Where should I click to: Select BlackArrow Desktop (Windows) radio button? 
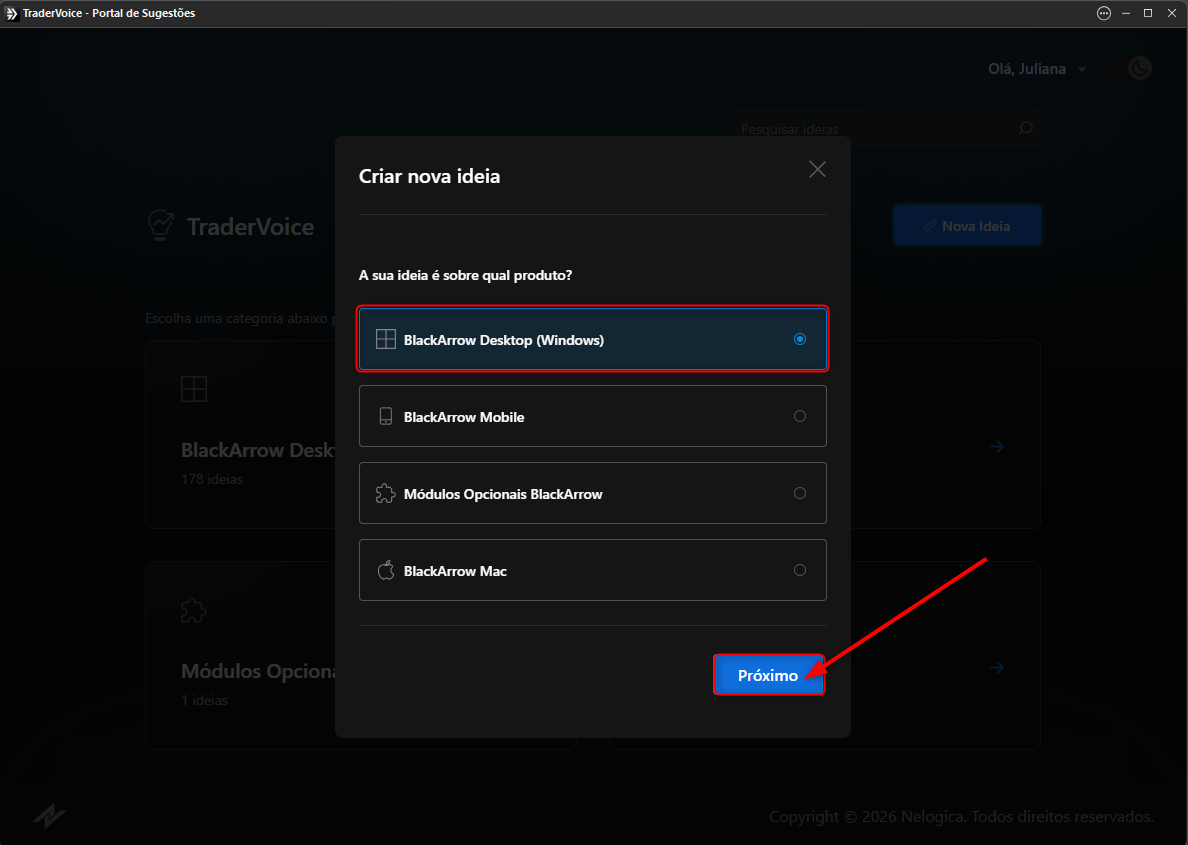pyautogui.click(x=799, y=339)
